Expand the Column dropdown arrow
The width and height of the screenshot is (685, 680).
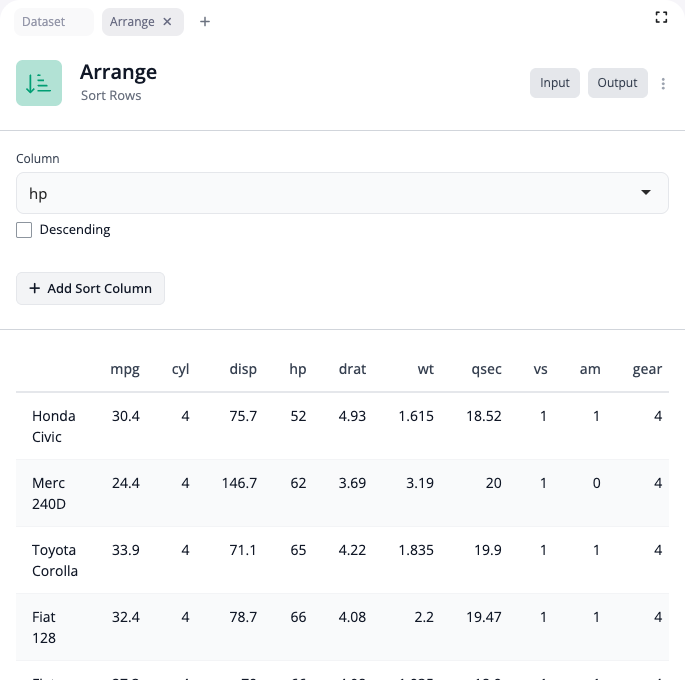pos(646,193)
